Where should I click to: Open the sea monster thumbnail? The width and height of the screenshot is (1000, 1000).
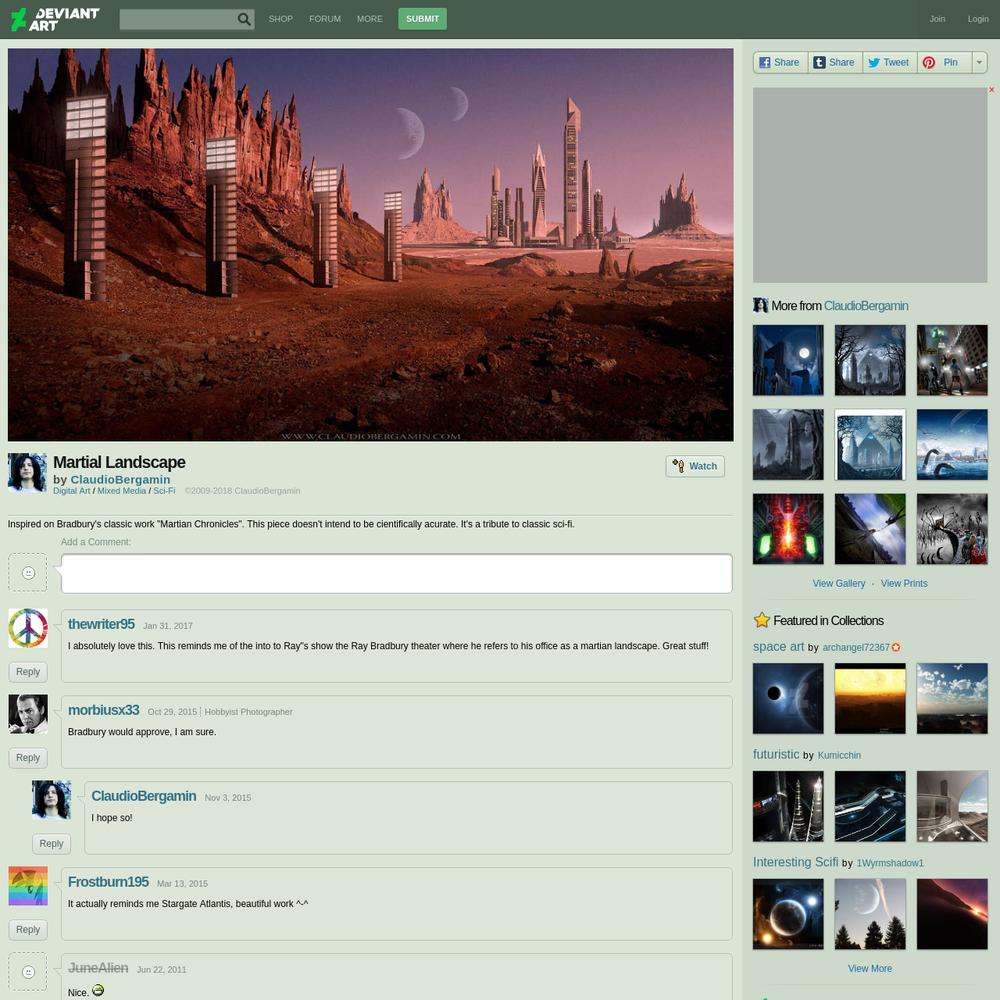pos(952,445)
